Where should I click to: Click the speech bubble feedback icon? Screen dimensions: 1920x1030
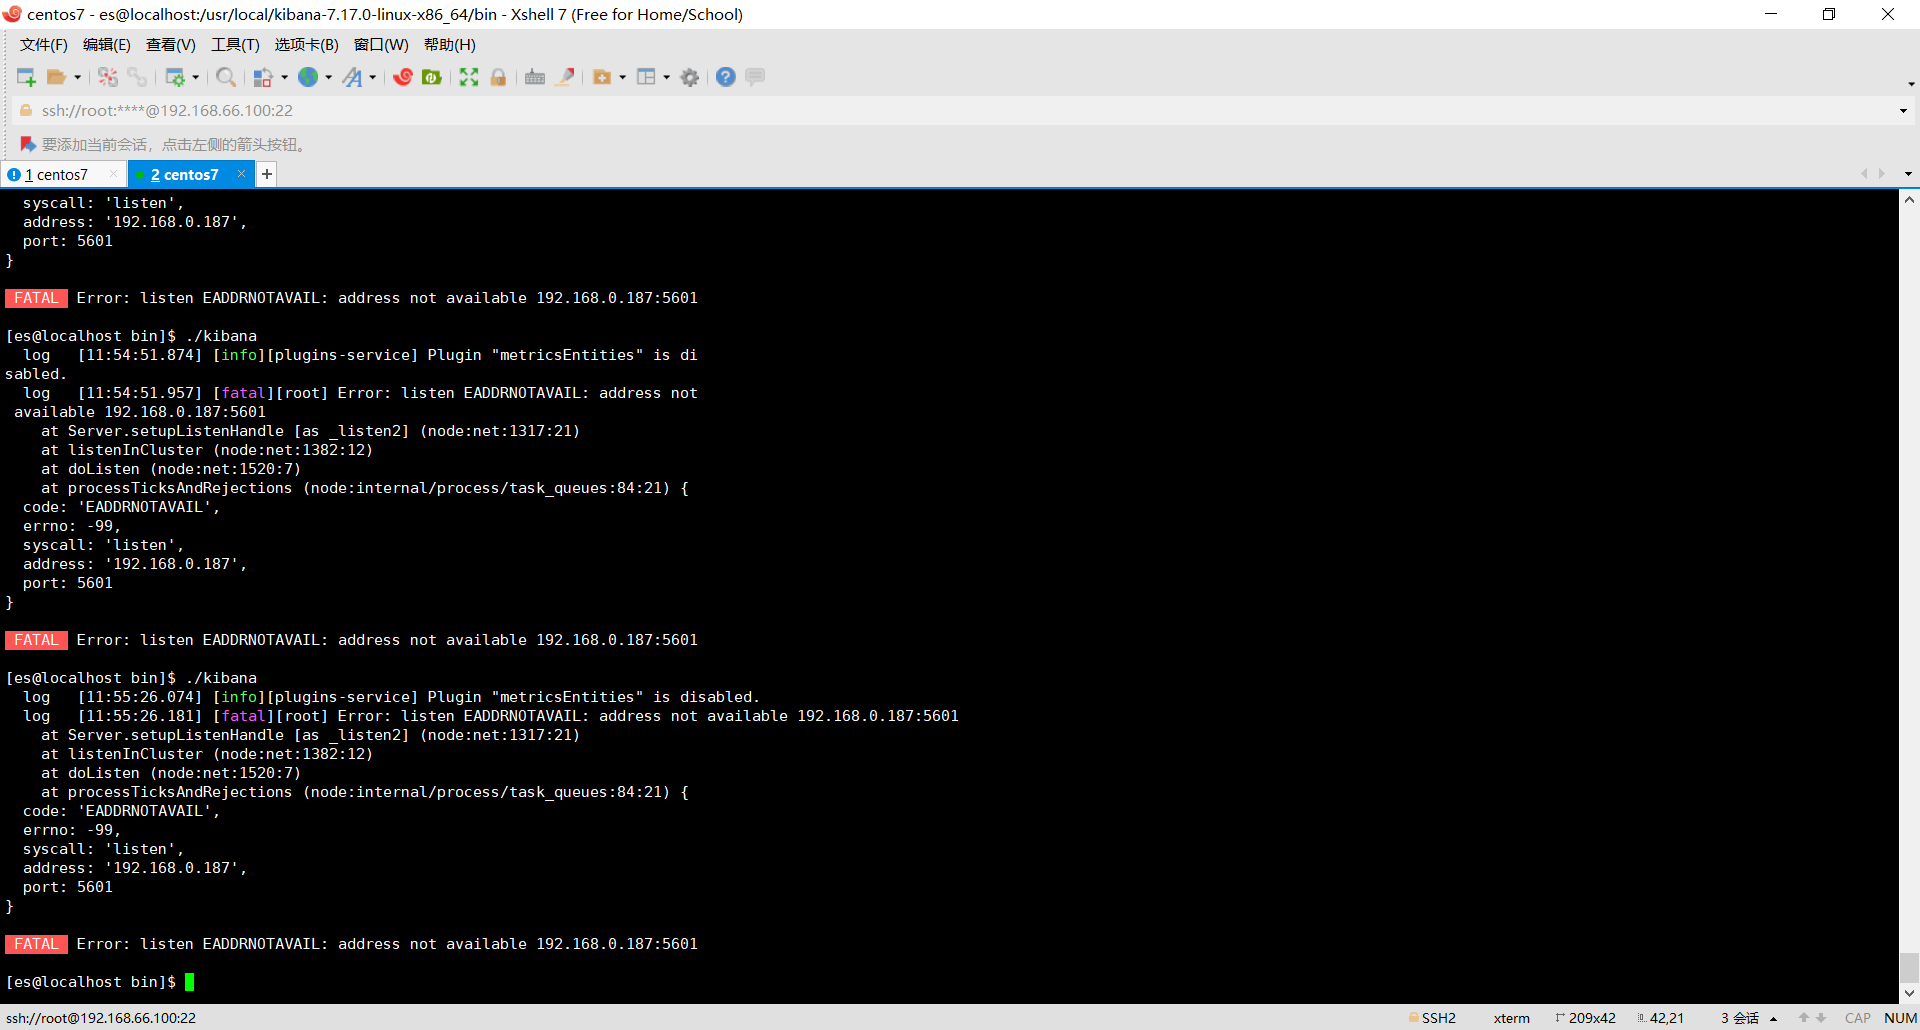tap(755, 77)
